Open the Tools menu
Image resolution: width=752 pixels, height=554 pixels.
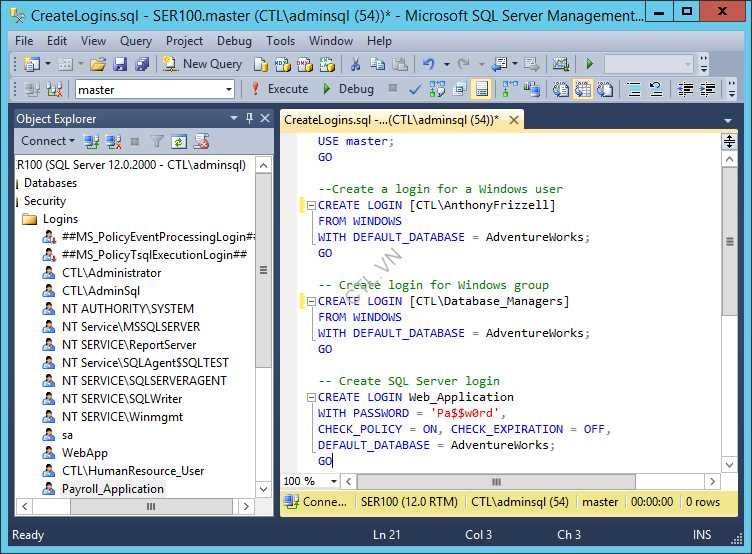(281, 41)
